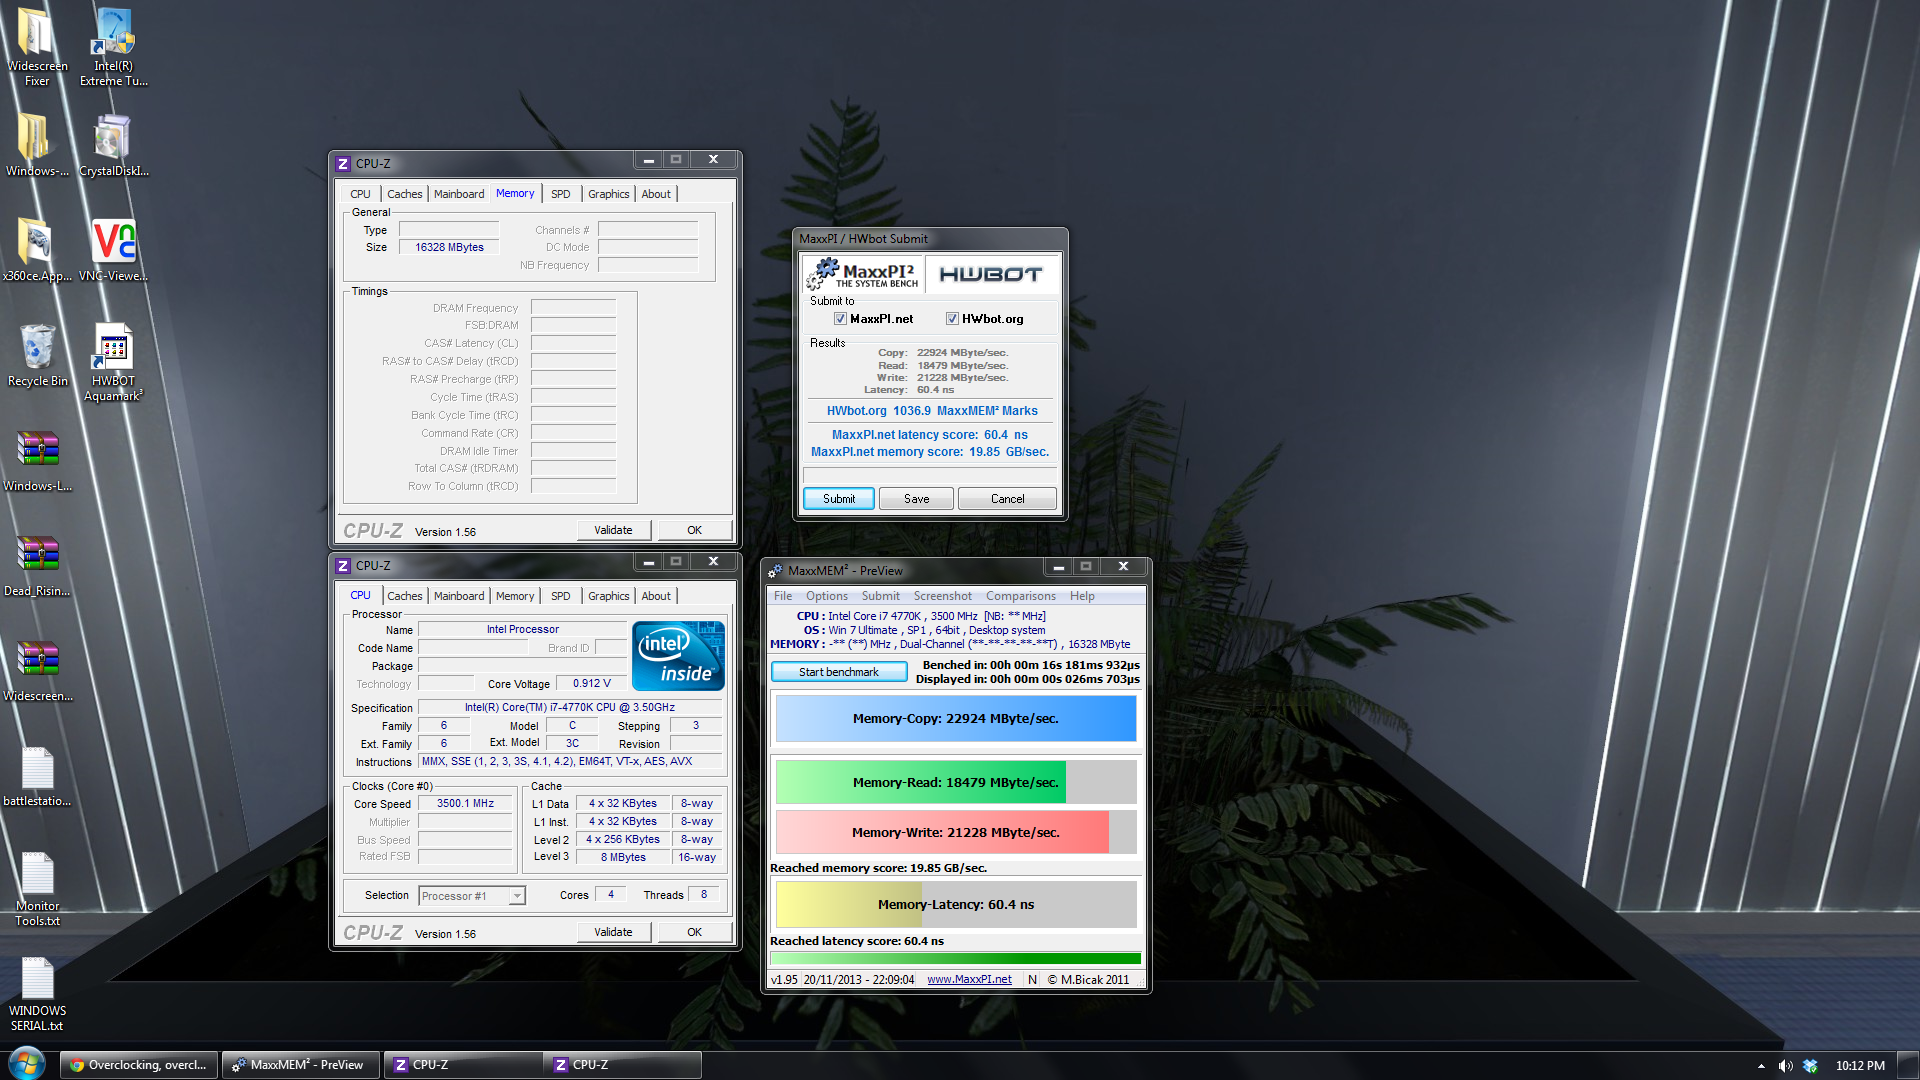
Task: Toggle the MaxxPI.net submit checkbox
Action: point(840,319)
